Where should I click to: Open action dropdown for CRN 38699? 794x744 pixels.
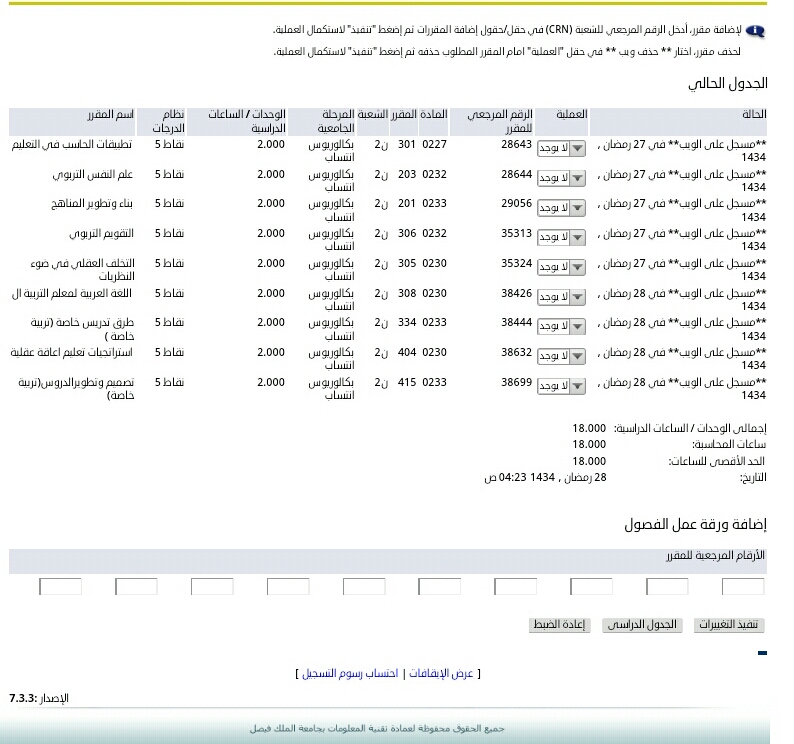point(562,386)
